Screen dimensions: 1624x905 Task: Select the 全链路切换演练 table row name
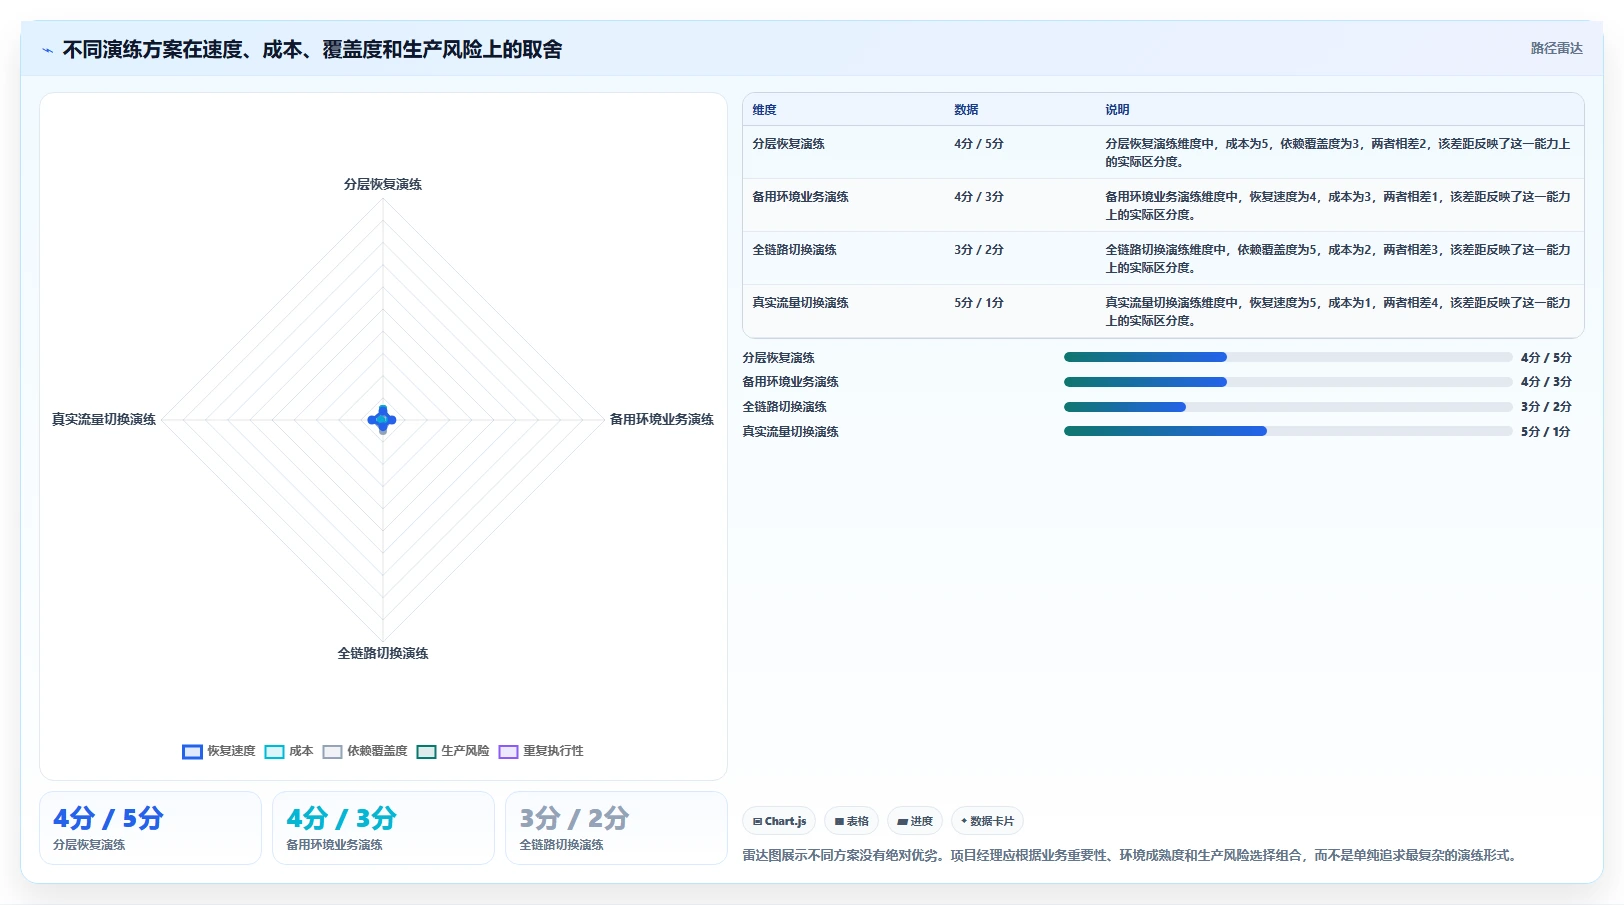(x=794, y=250)
